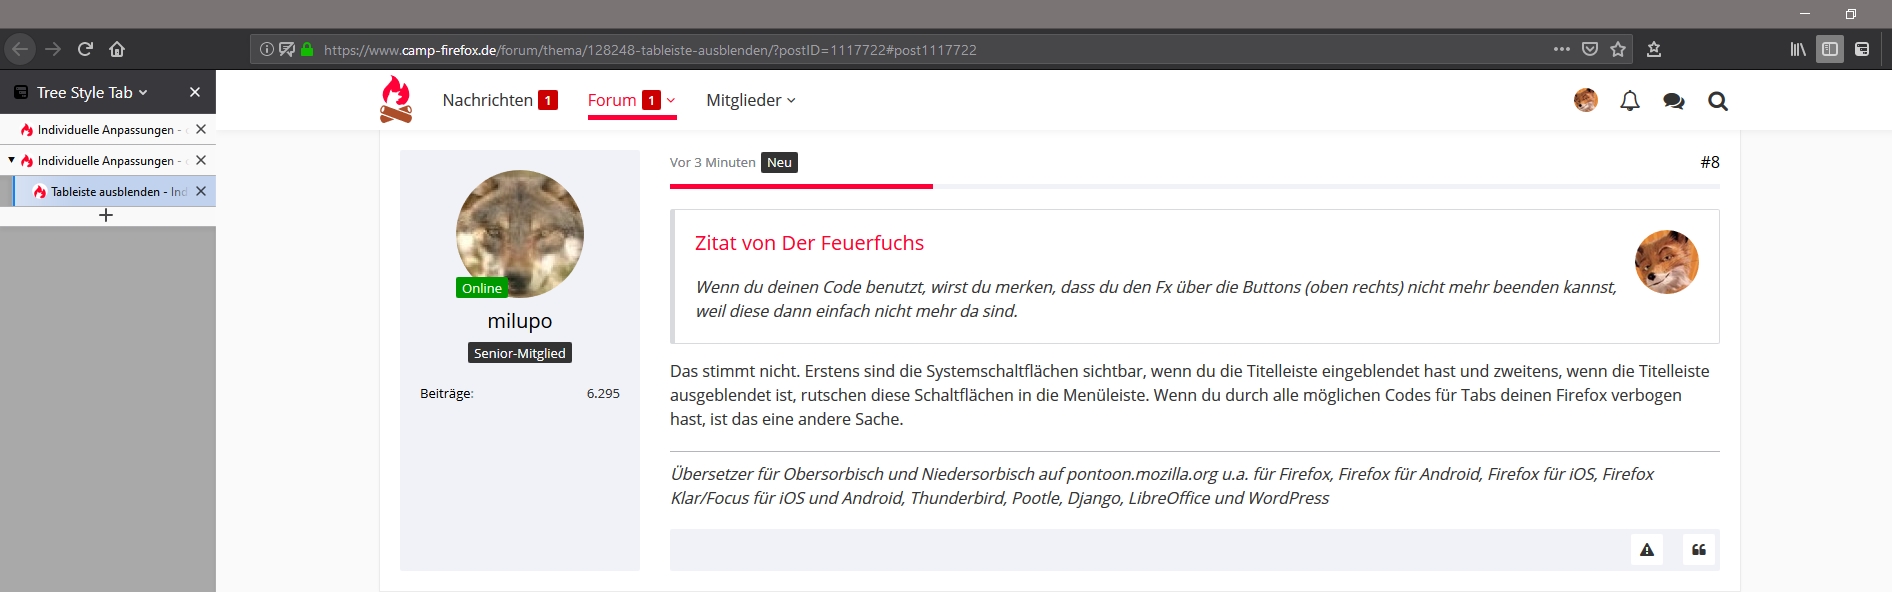
Task: Open the browser home page
Action: click(x=117, y=49)
